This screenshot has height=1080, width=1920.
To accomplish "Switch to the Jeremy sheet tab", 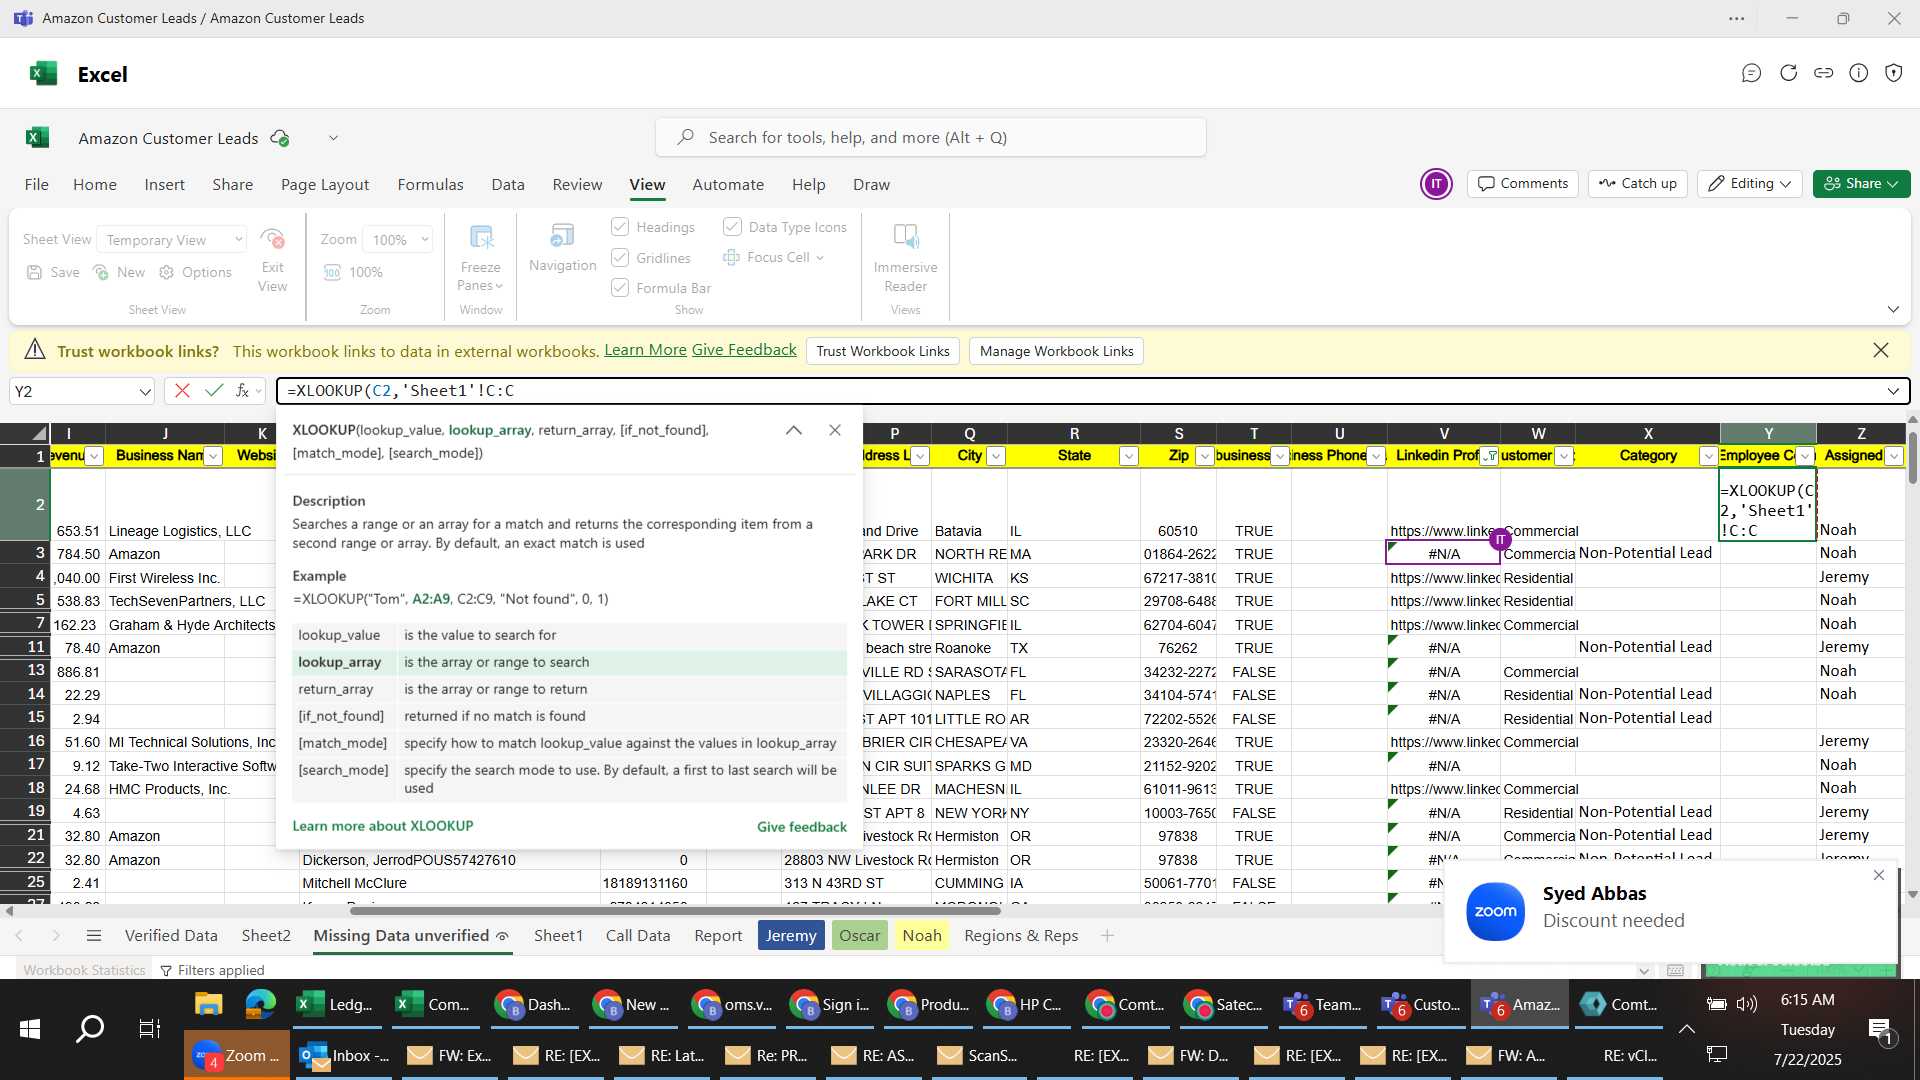I will coord(791,936).
